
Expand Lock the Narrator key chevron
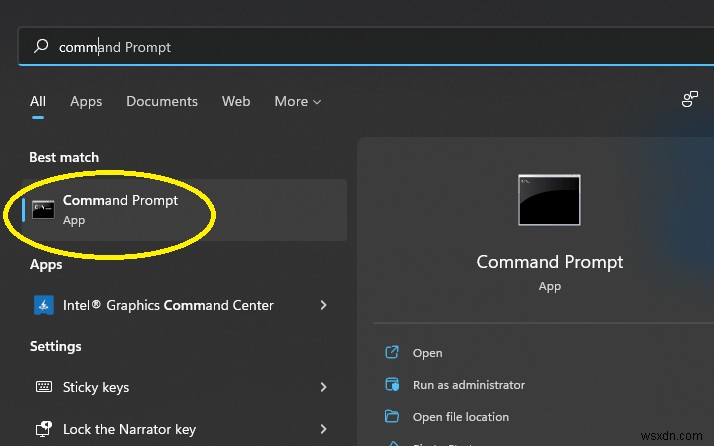point(323,429)
